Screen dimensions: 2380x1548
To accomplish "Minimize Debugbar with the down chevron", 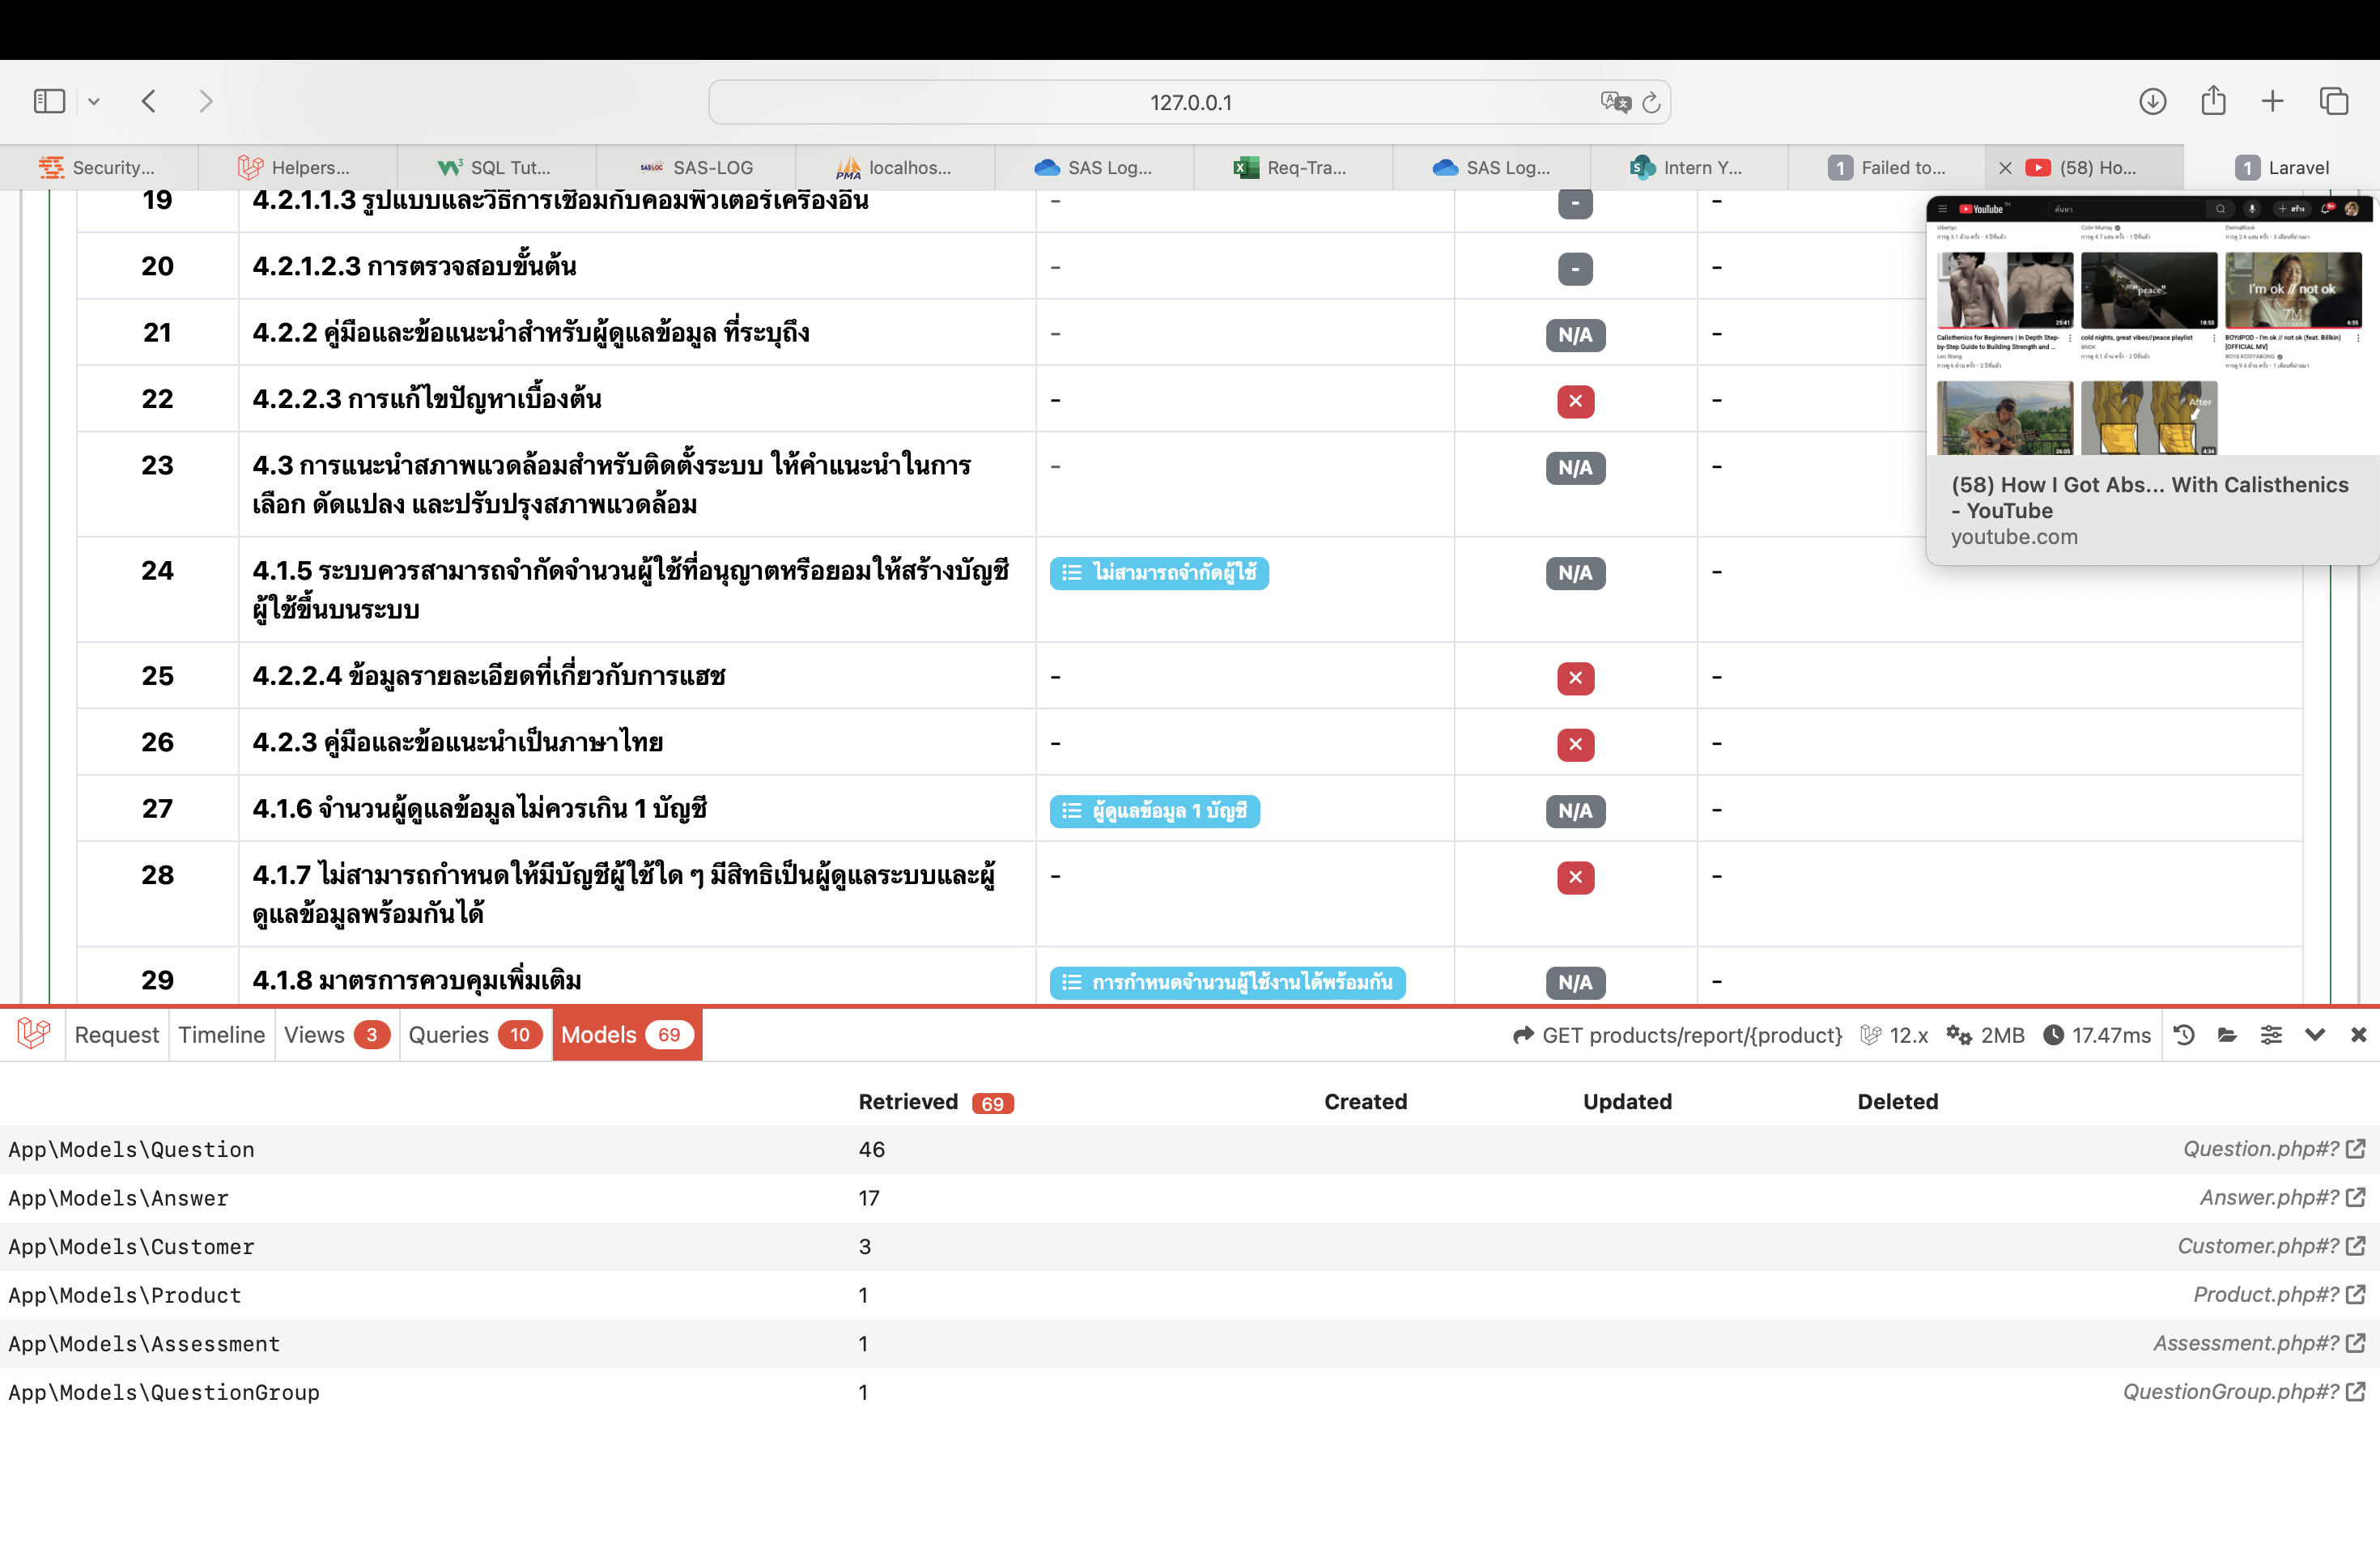I will tap(2315, 1035).
